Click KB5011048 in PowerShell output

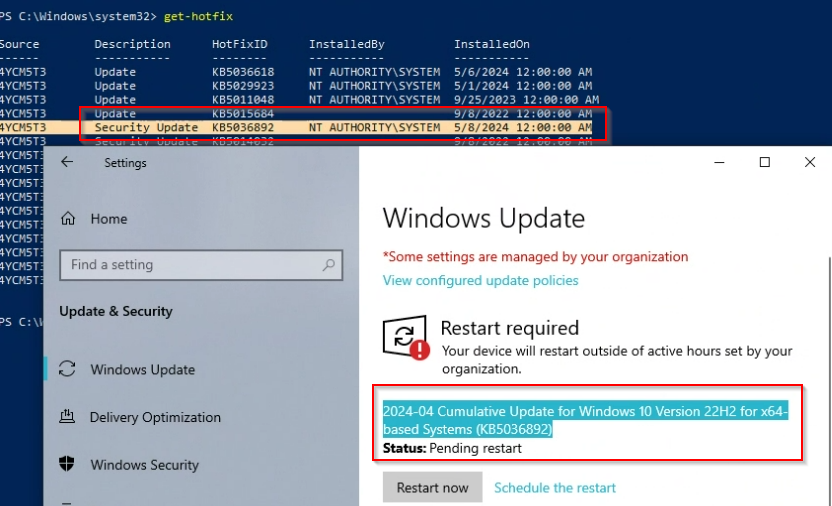[x=243, y=99]
